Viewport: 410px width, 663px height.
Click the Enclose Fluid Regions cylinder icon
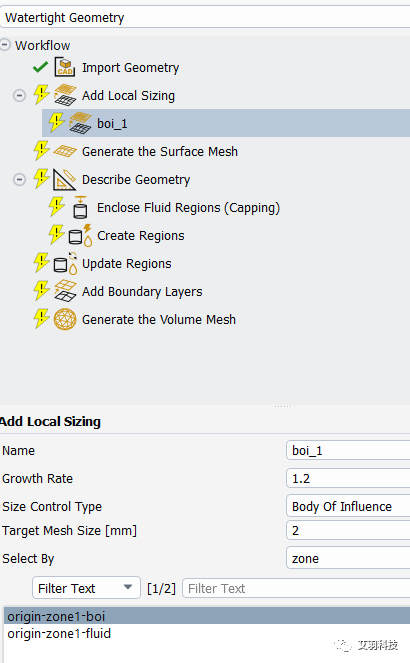point(80,207)
